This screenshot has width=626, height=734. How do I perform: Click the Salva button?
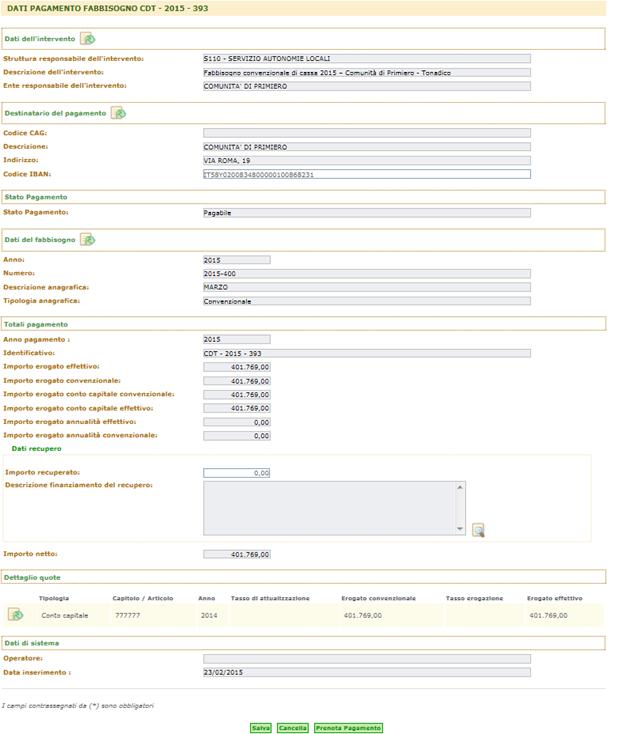point(261,728)
